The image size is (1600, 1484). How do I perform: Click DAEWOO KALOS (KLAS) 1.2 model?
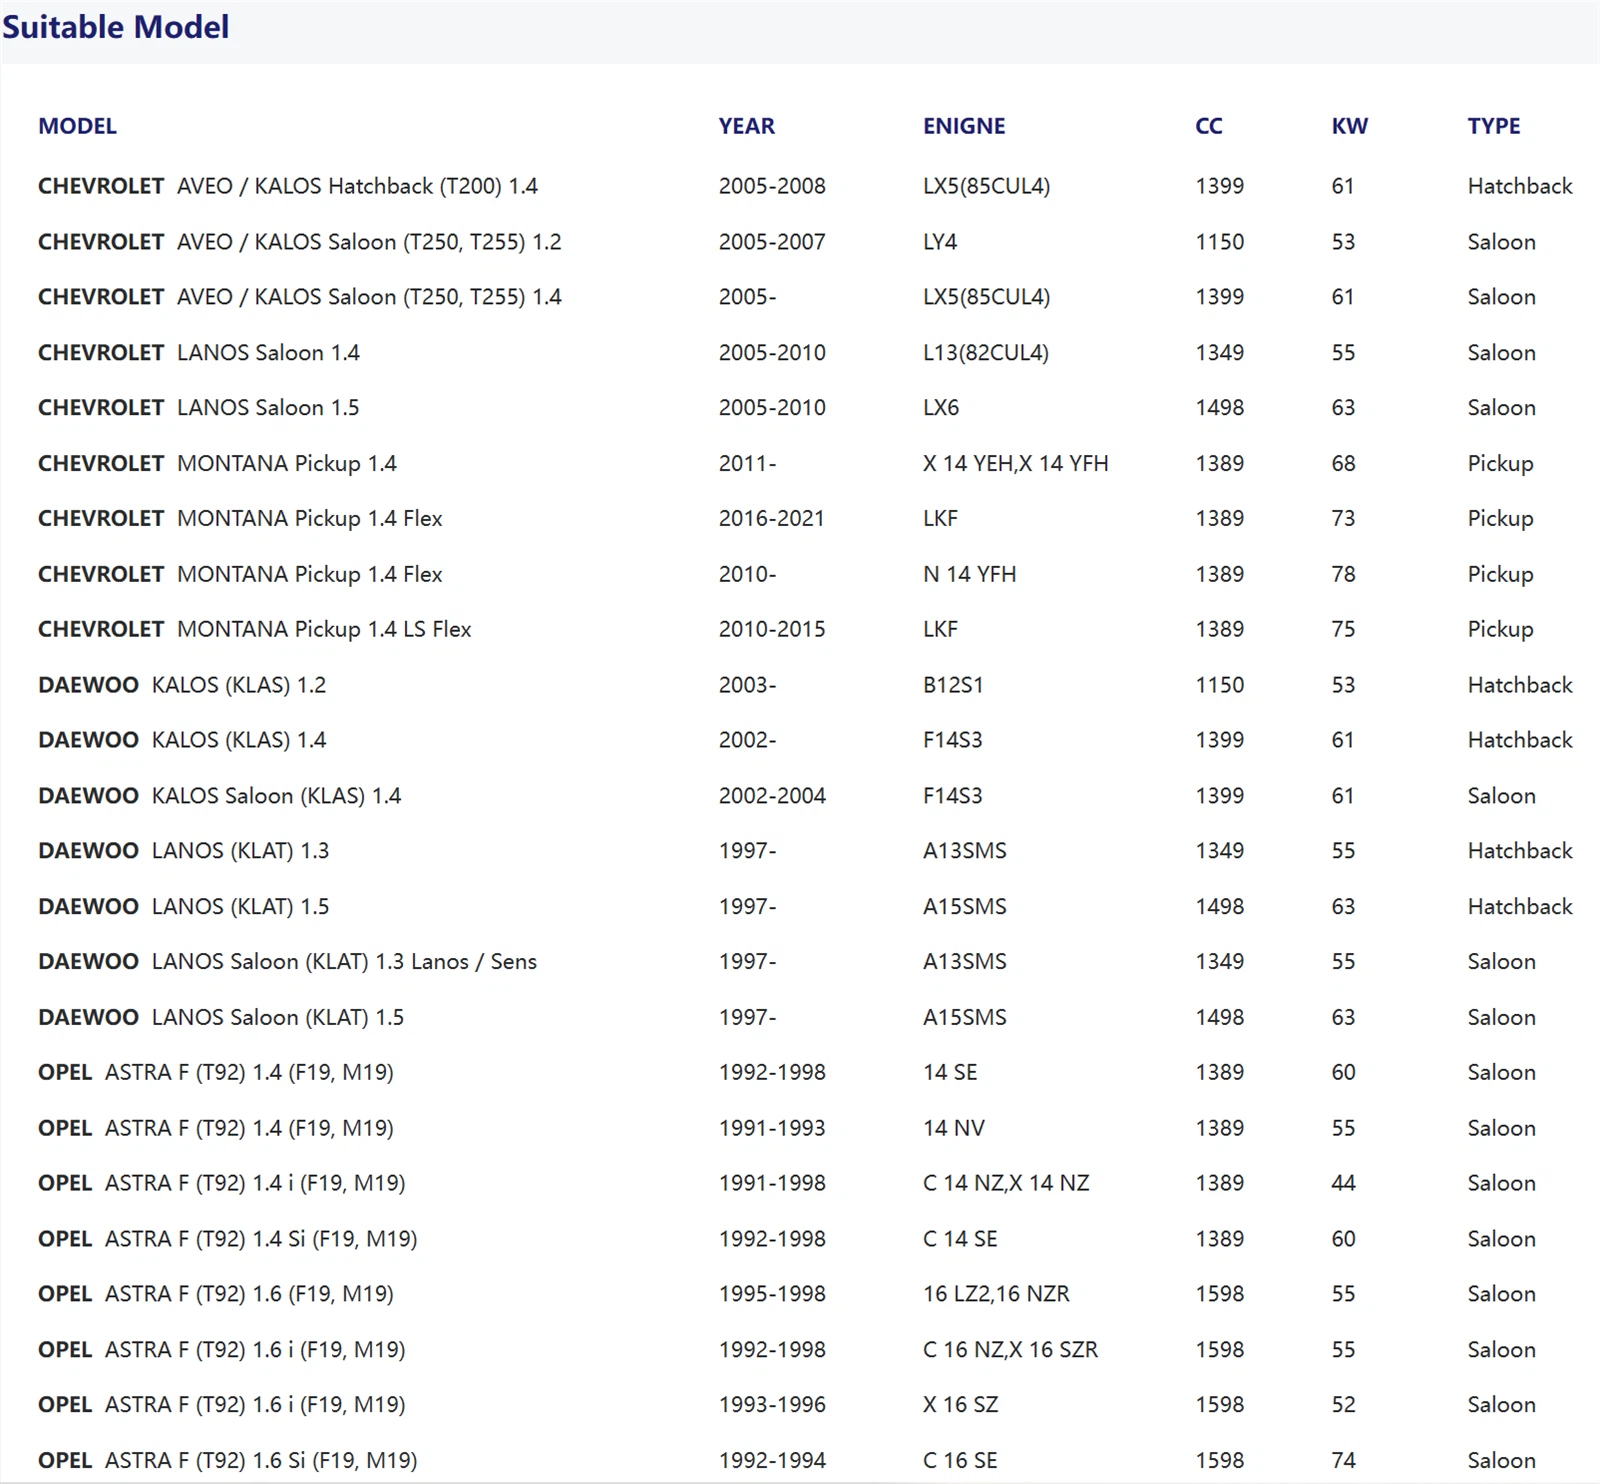tap(182, 685)
